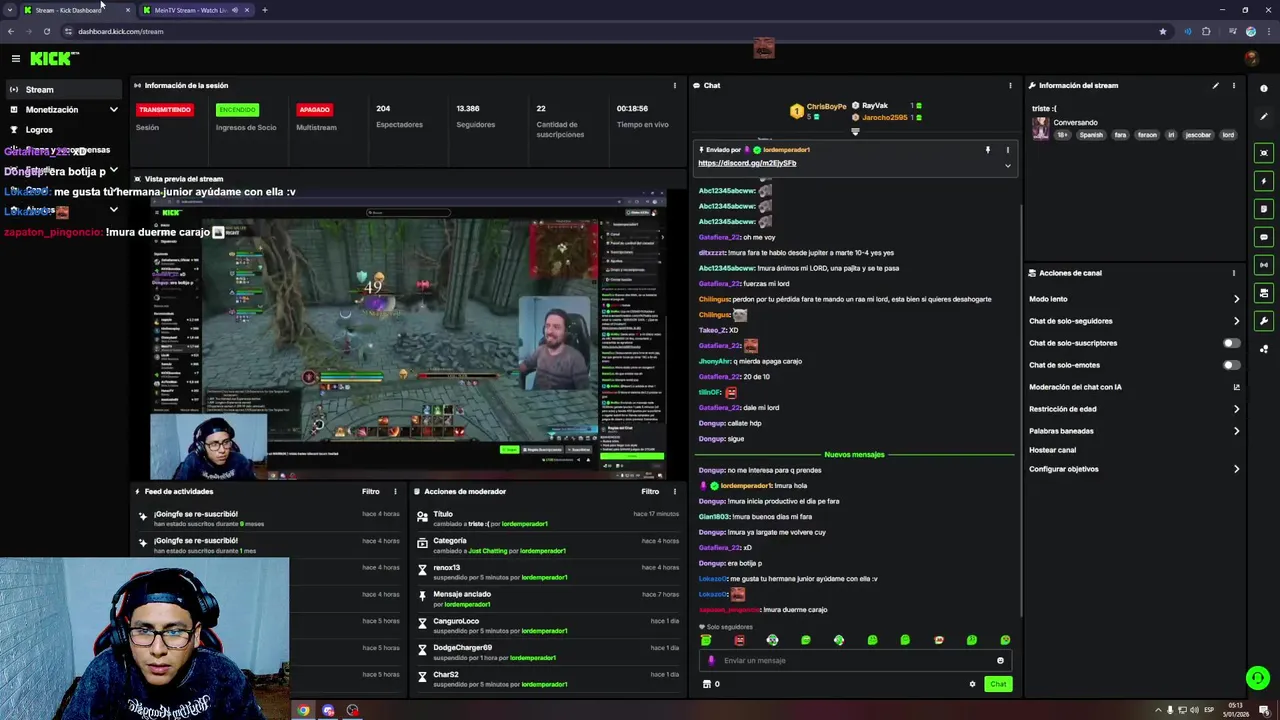Image resolution: width=1280 pixels, height=720 pixels.
Task: Open browser tab search dropdown
Action: pos(10,10)
